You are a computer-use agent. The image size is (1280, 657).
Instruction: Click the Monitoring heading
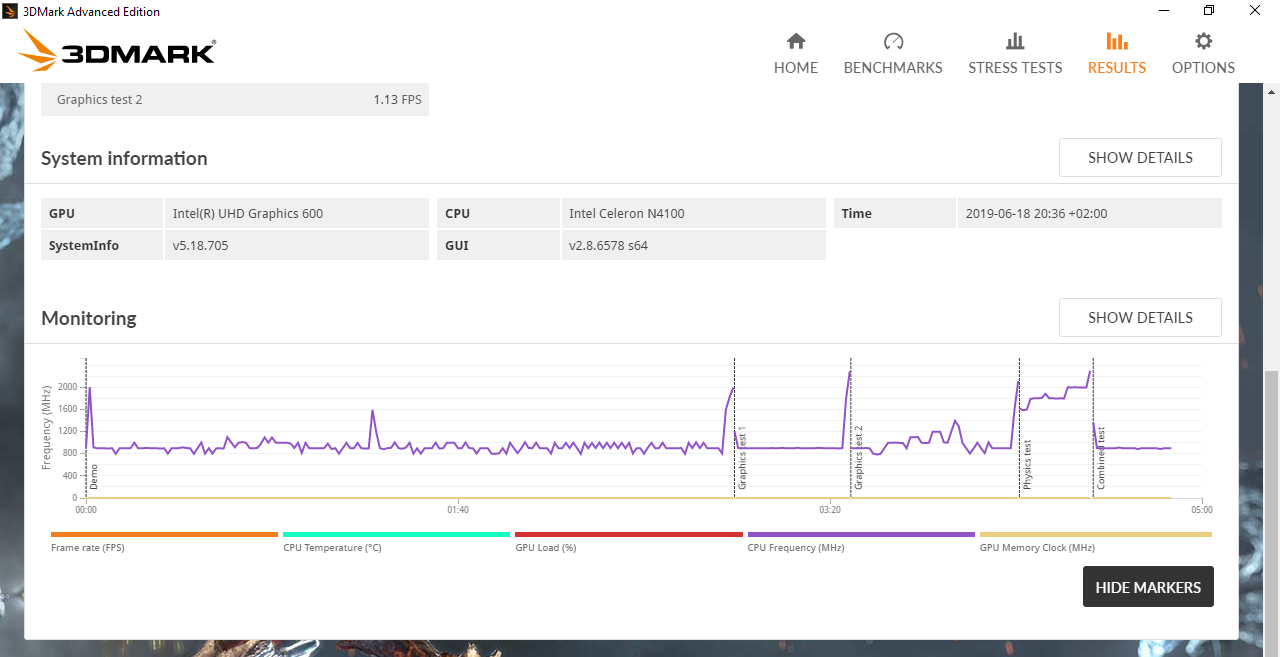tap(89, 318)
